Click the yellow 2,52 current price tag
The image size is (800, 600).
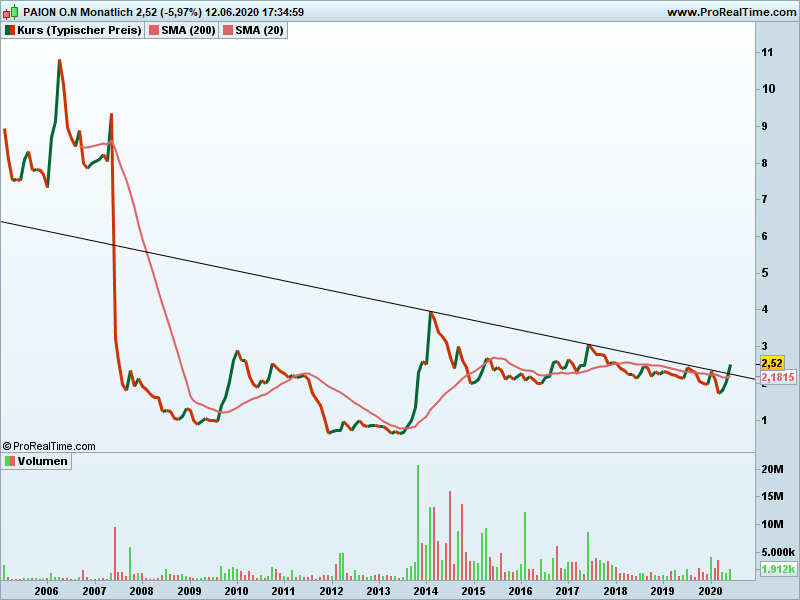(771, 362)
